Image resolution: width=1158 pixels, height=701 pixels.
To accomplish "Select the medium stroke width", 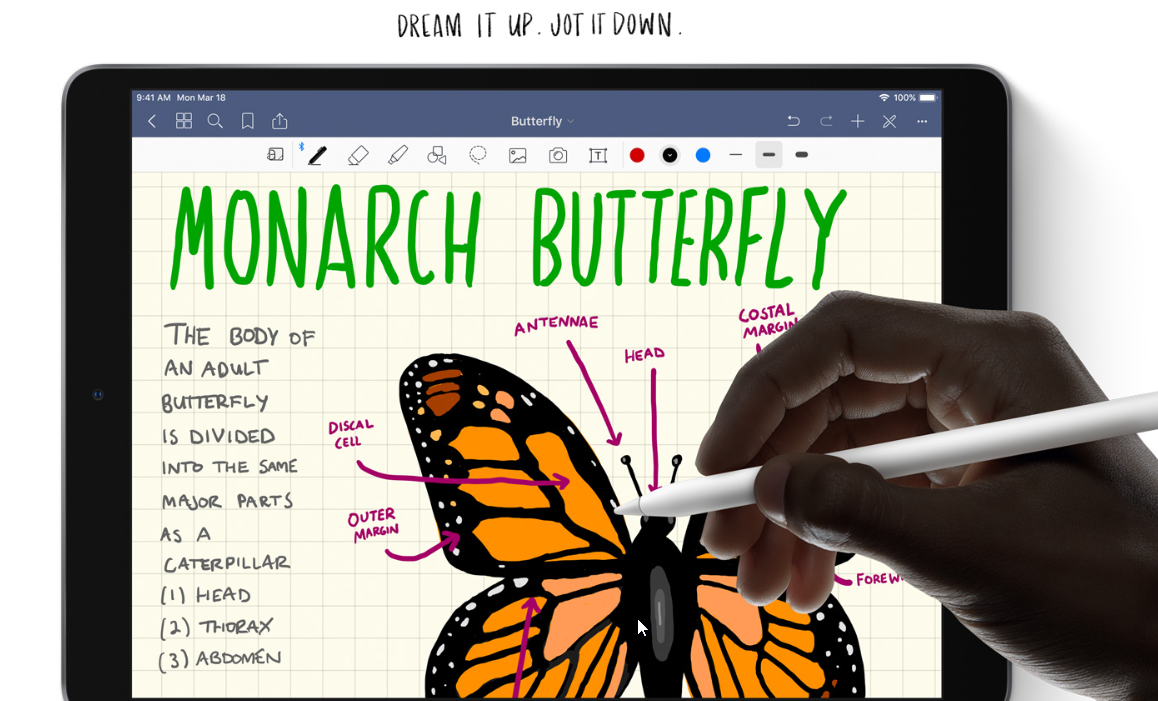I will pyautogui.click(x=769, y=155).
